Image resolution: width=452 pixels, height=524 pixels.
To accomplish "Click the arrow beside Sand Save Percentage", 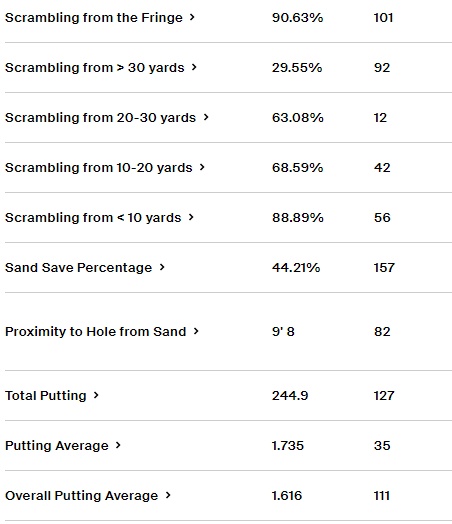I will (x=162, y=267).
